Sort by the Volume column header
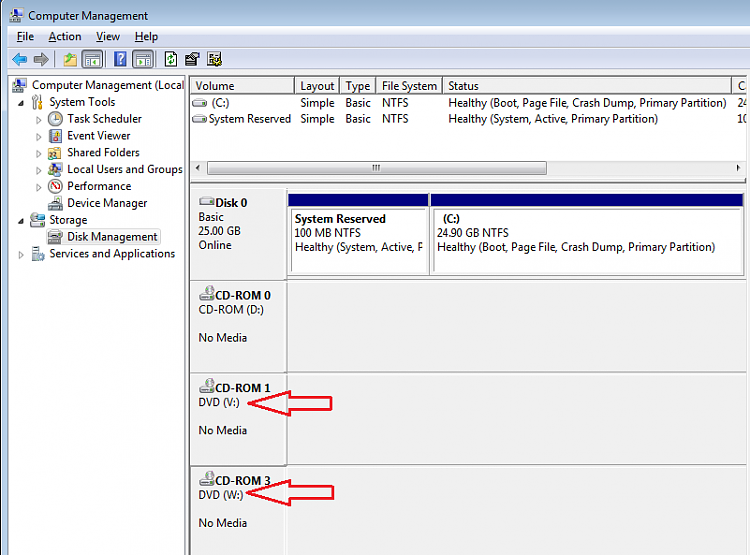The width and height of the screenshot is (750, 555). (x=242, y=86)
